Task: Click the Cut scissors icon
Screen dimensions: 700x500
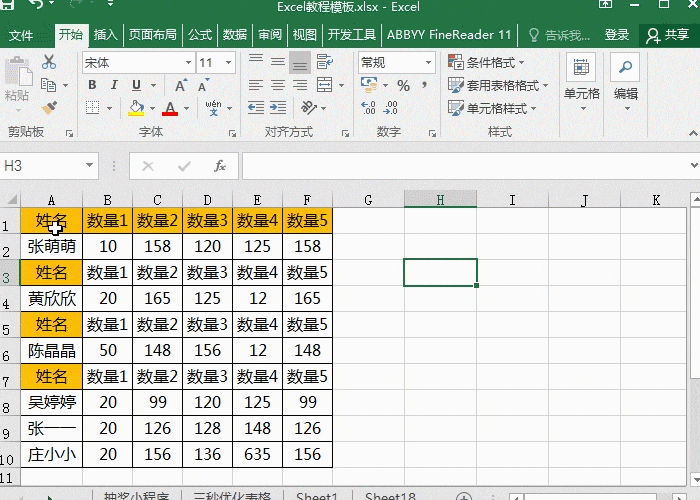Action: pos(49,63)
